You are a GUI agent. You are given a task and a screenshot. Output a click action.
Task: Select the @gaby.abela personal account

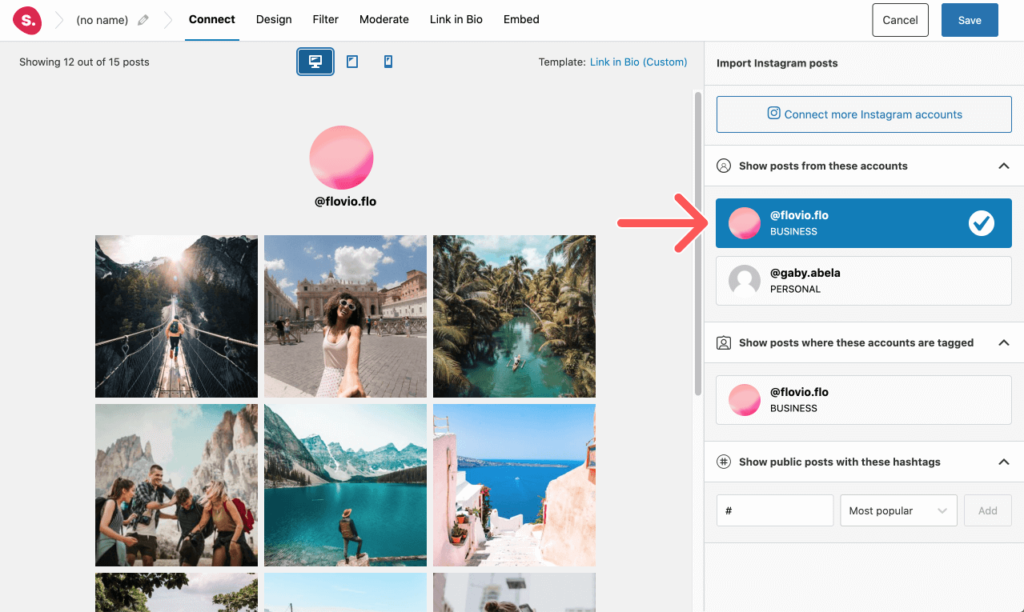coord(863,281)
